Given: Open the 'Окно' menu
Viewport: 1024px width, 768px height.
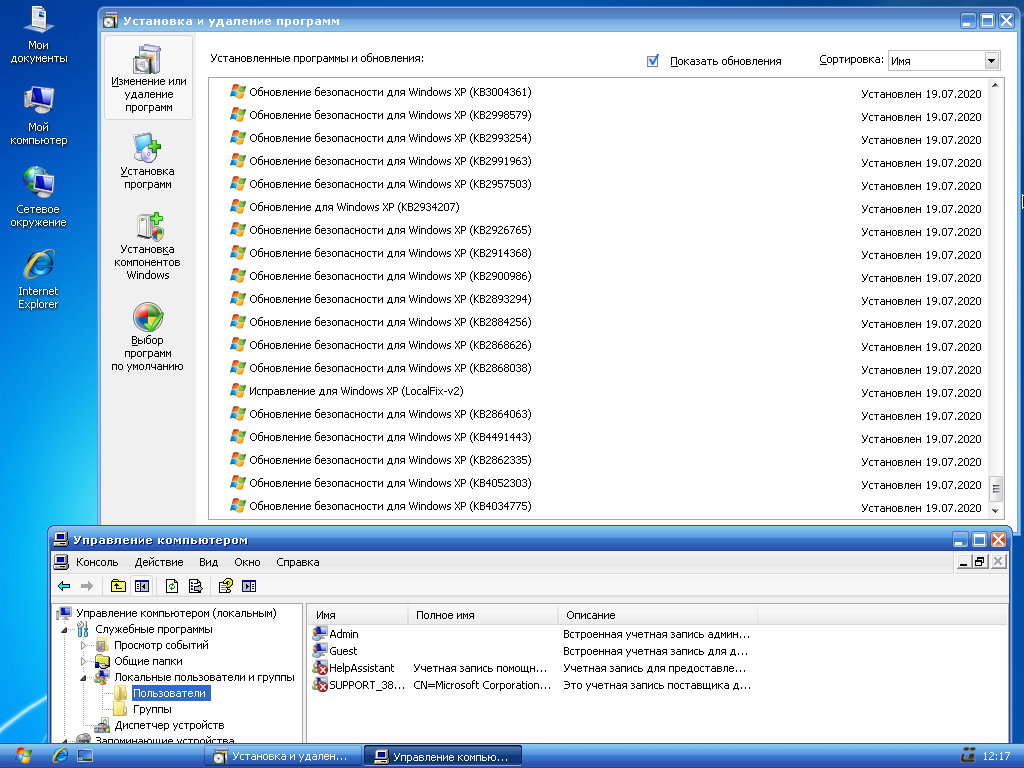Looking at the screenshot, I should pos(247,562).
